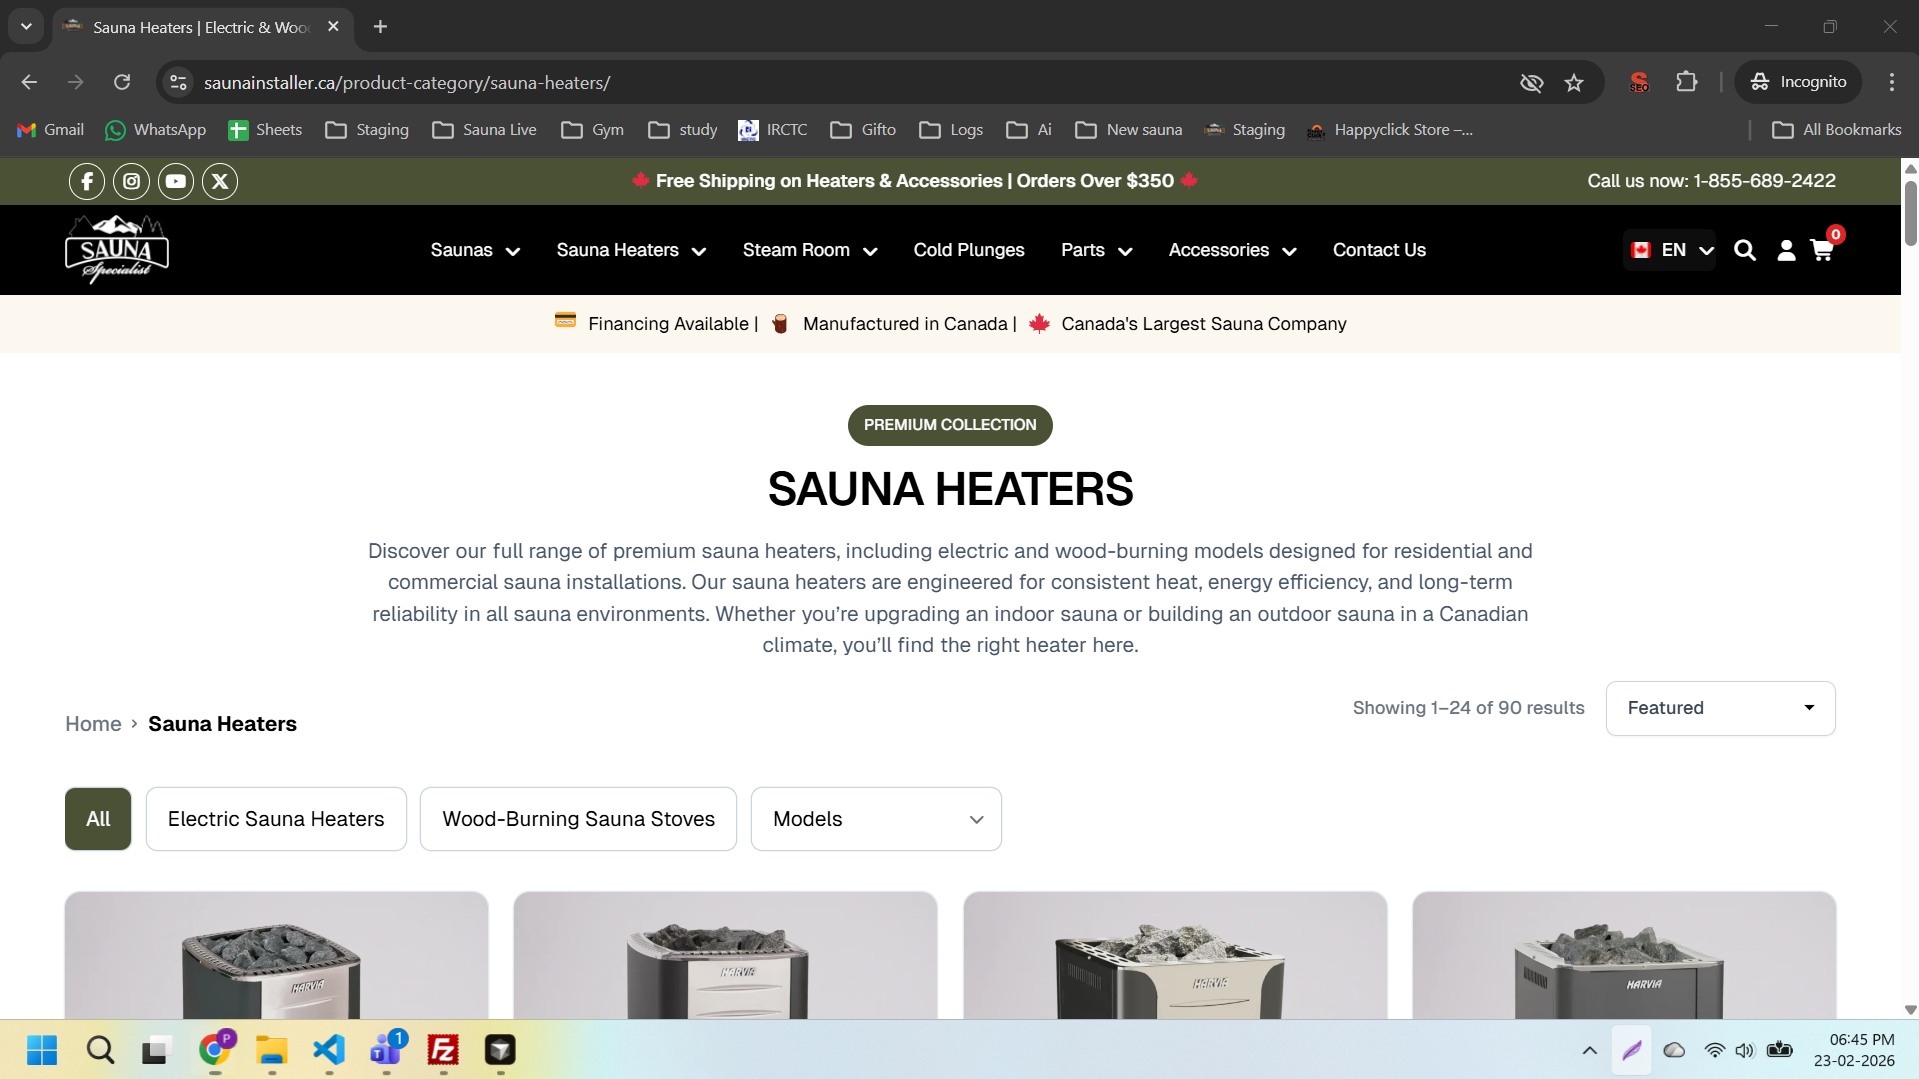
Task: Click the X (Twitter) social icon
Action: pos(220,181)
